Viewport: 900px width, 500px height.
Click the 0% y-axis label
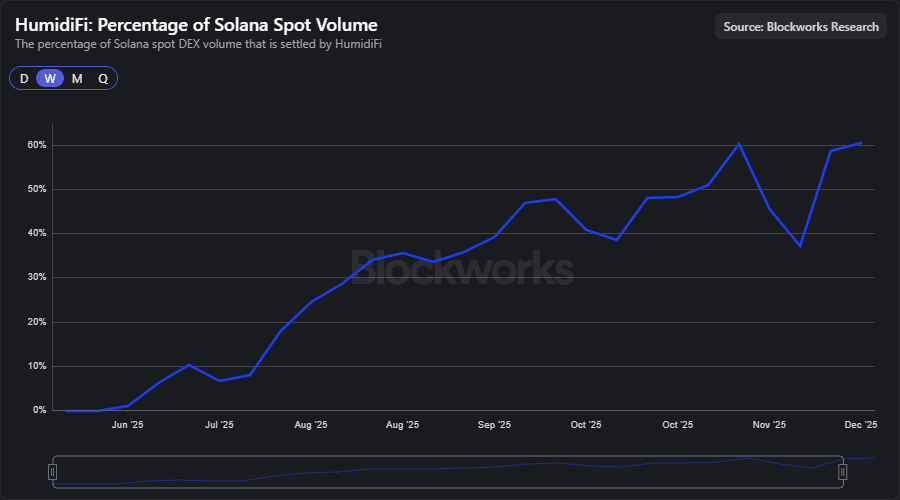(x=40, y=410)
